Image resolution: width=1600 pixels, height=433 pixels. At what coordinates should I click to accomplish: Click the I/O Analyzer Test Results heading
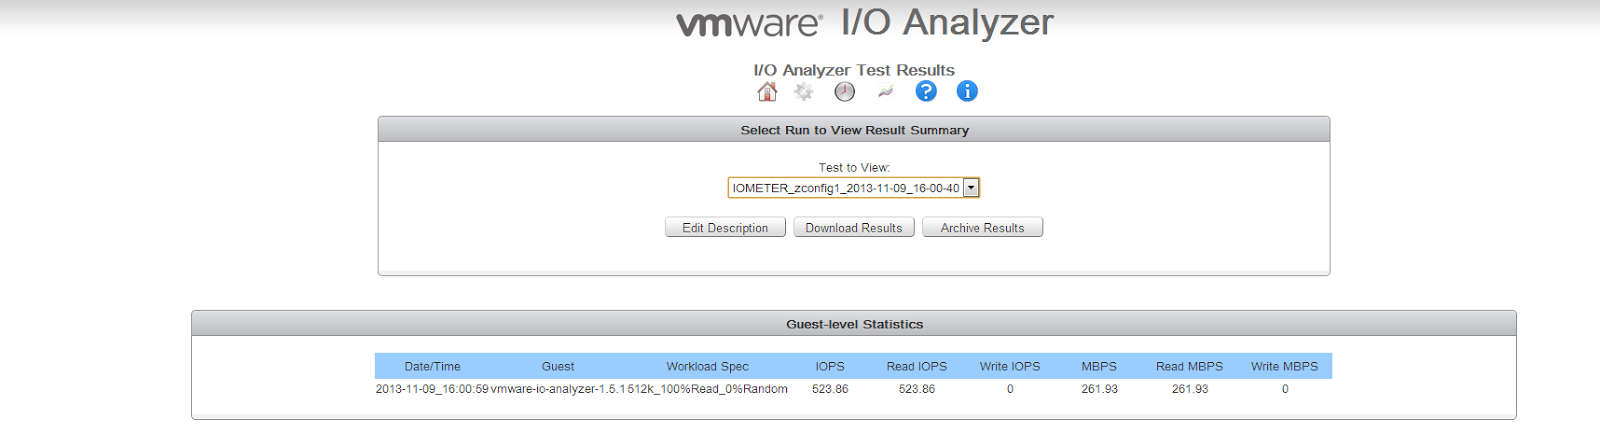(x=854, y=70)
